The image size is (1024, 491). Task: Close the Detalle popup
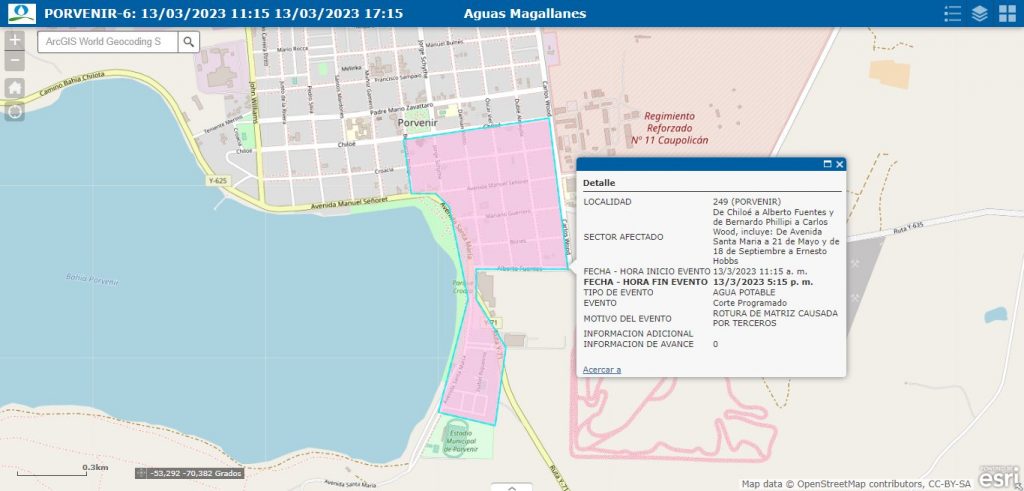tap(840, 164)
